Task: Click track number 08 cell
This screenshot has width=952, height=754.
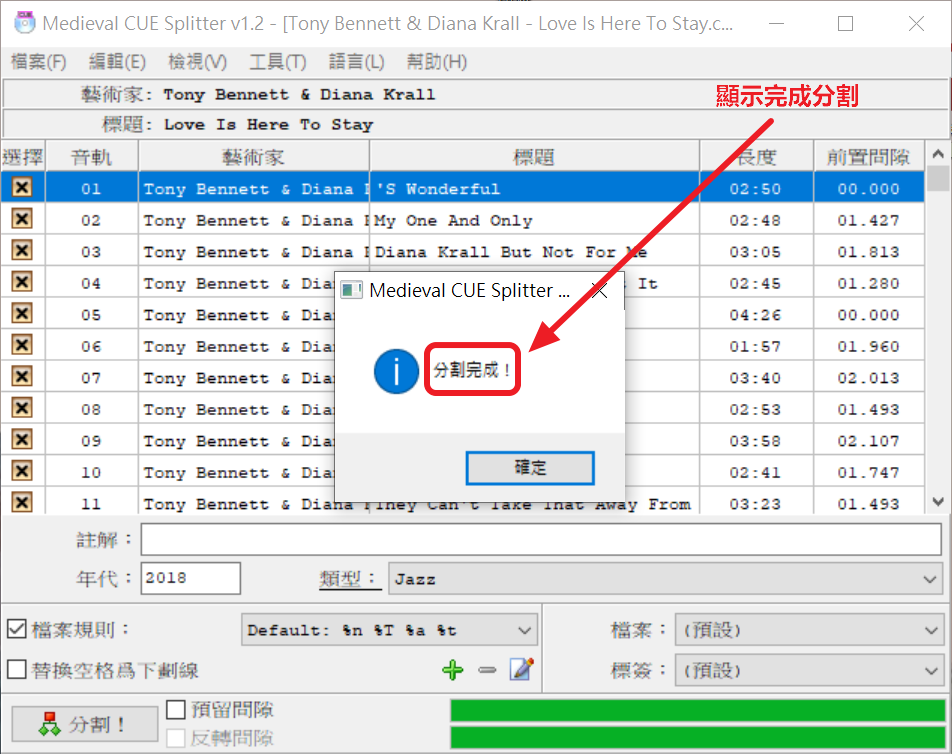Action: point(91,410)
